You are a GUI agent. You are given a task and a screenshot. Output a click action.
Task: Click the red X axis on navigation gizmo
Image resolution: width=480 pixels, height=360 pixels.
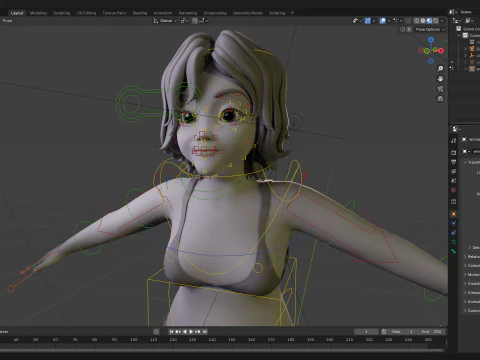(441, 51)
